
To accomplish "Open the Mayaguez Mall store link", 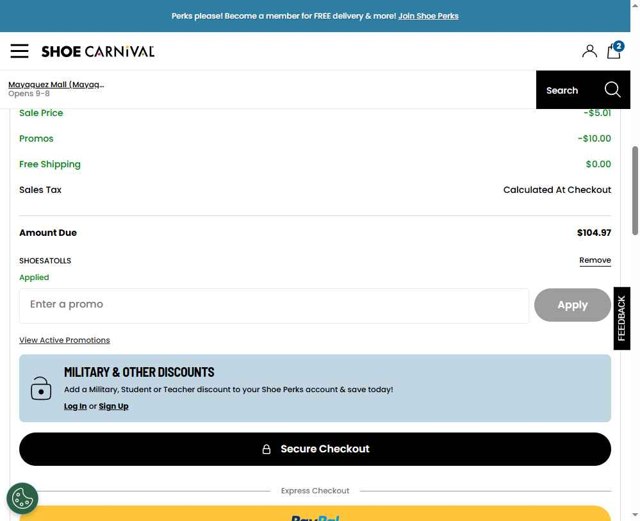I will point(56,85).
